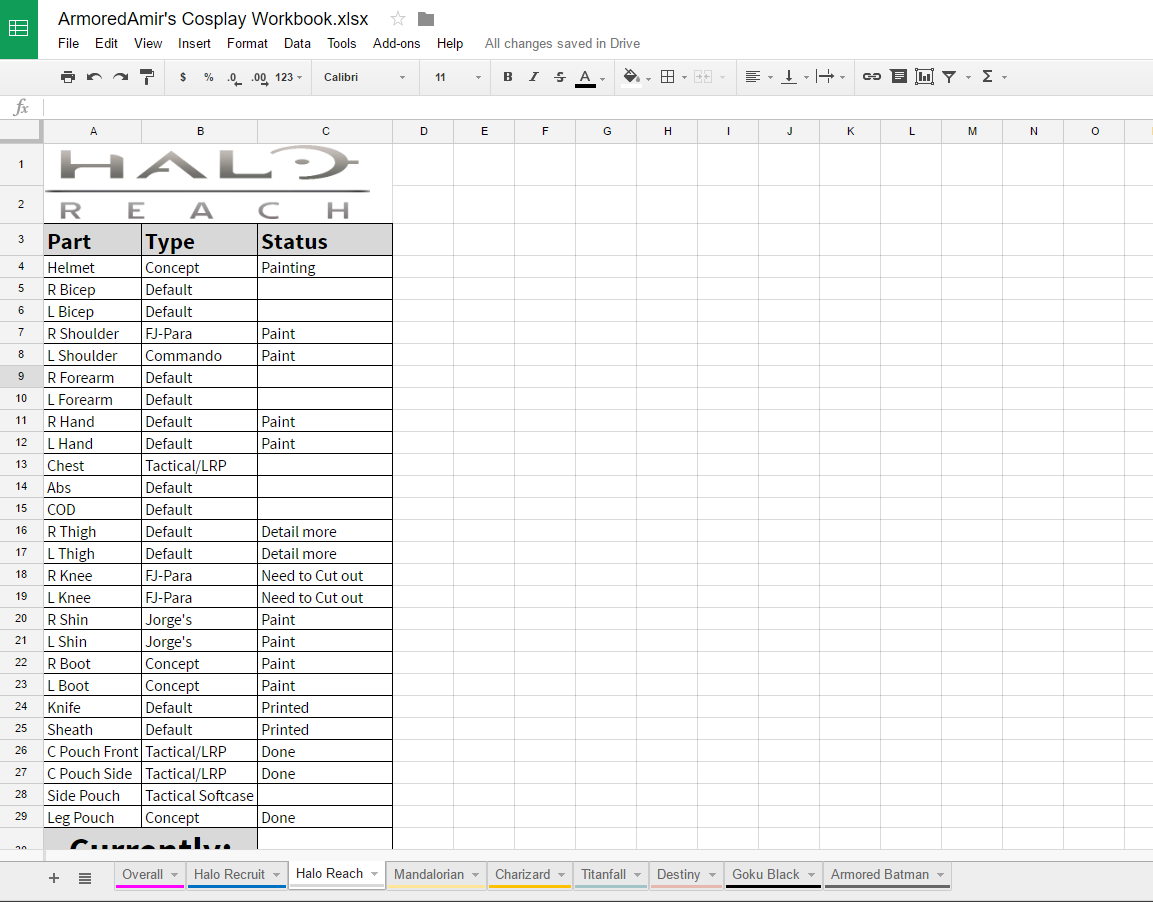Toggle italic formatting
Image resolution: width=1153 pixels, height=902 pixels.
[x=534, y=76]
